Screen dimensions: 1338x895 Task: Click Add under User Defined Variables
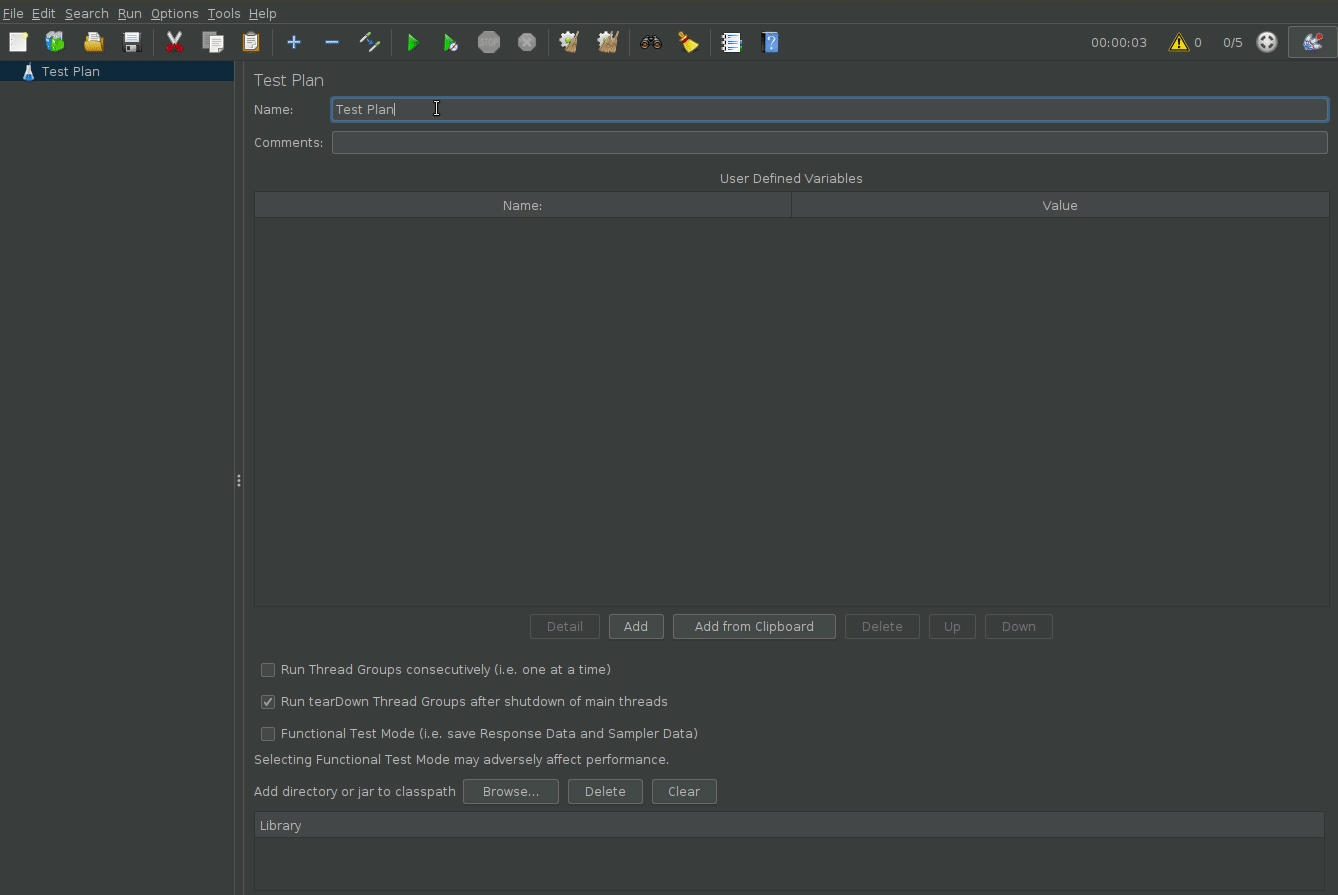click(x=636, y=627)
